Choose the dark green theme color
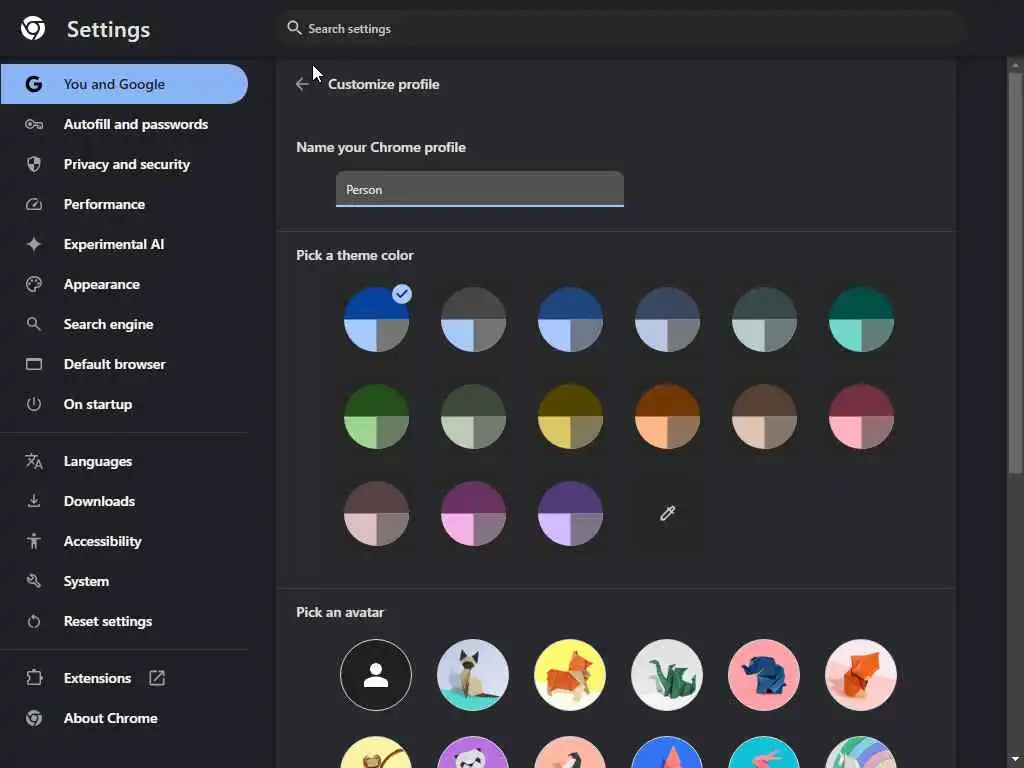This screenshot has width=1024, height=768. coord(376,417)
